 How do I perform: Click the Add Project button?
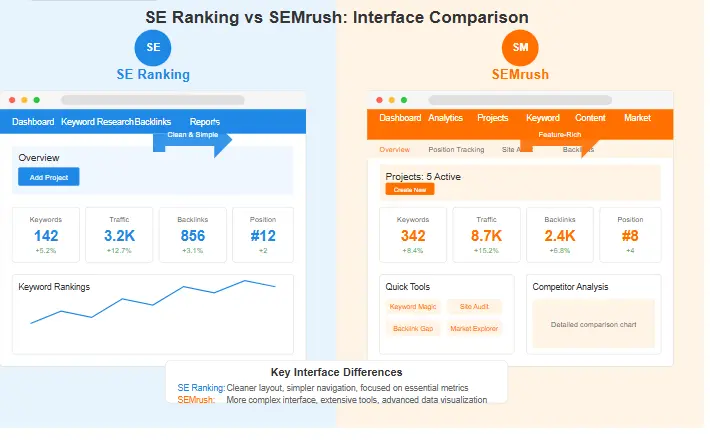[49, 177]
